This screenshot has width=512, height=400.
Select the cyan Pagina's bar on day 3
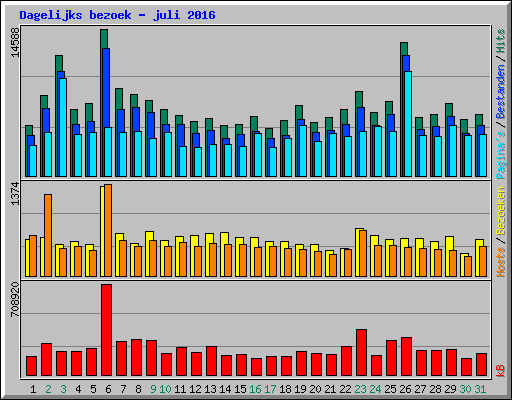tap(63, 127)
